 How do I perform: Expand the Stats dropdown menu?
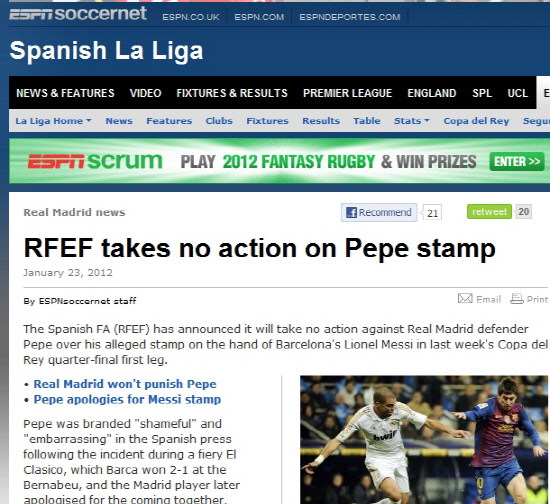pos(411,121)
